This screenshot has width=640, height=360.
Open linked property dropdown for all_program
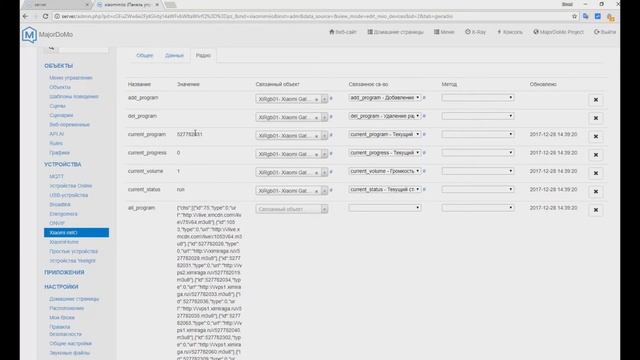[x=384, y=208]
